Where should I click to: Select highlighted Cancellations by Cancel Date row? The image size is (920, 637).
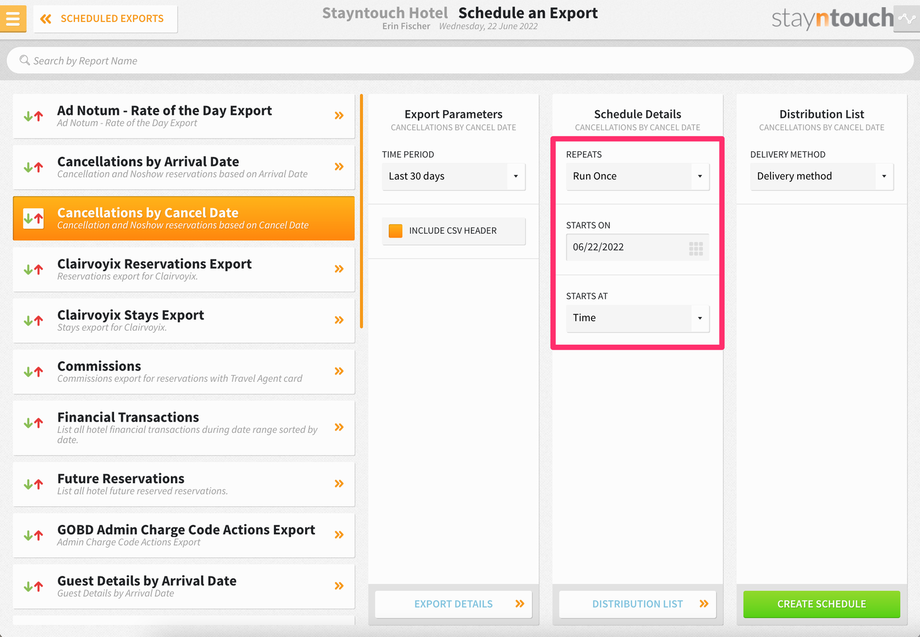(x=184, y=218)
